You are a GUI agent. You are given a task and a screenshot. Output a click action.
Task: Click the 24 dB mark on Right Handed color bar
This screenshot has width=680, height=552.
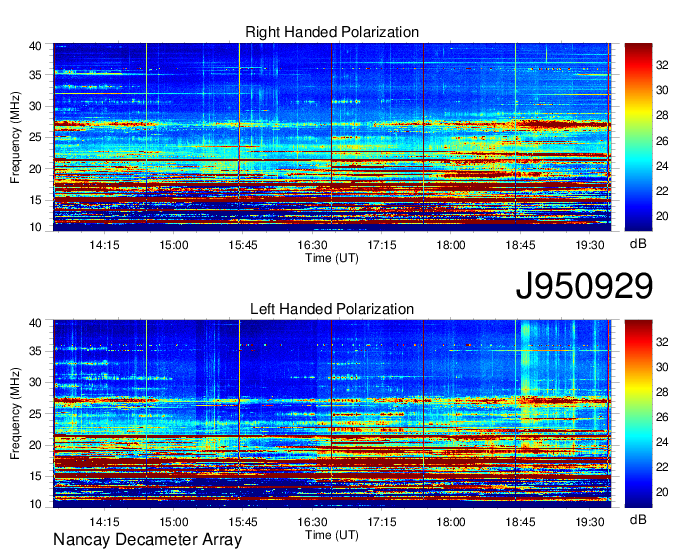point(662,166)
